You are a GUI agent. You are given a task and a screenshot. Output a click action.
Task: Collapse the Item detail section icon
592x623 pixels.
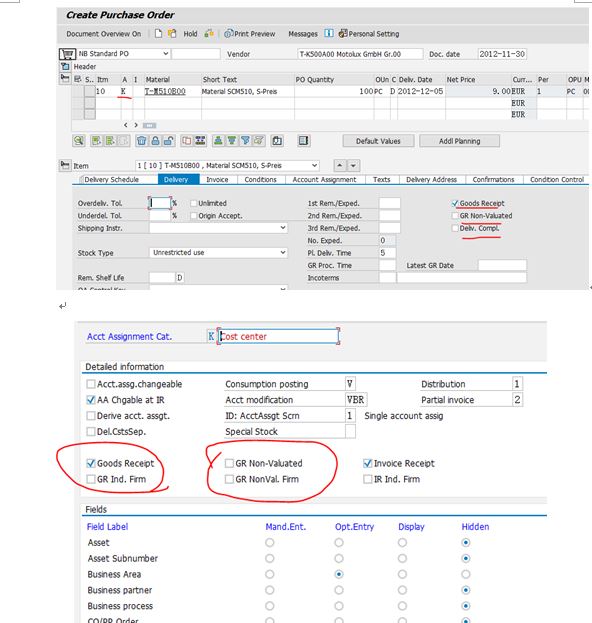click(65, 165)
